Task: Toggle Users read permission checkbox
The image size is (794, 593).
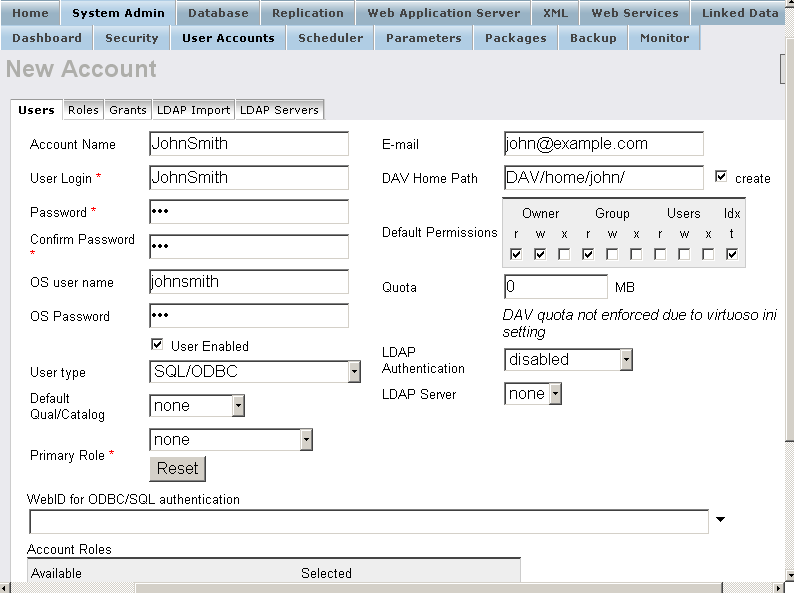Action: 660,254
